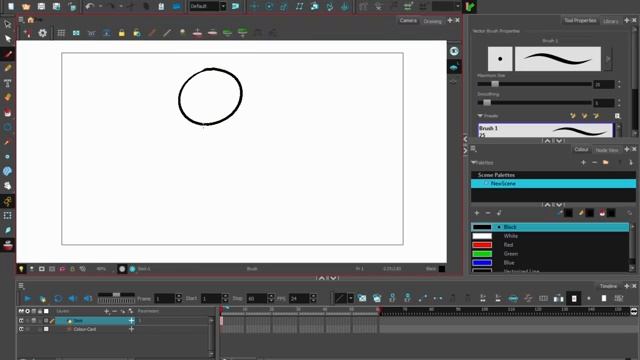This screenshot has width=640, height=360.
Task: Open the Library tab
Action: 611,21
